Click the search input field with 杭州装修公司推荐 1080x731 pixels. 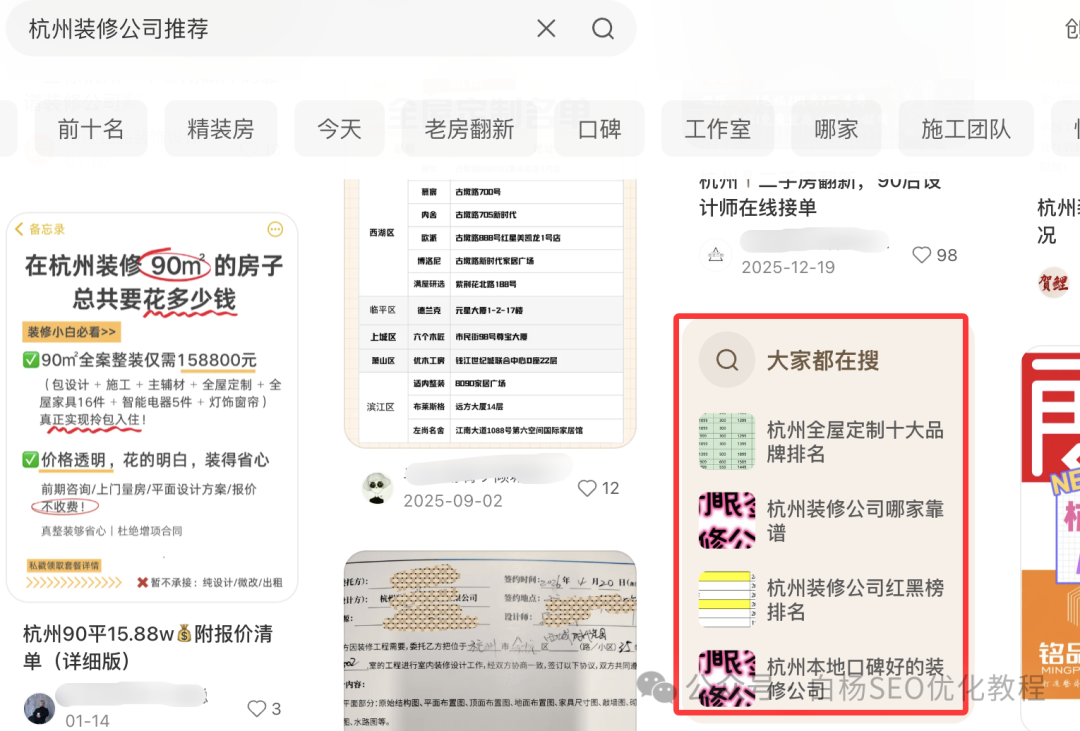270,29
